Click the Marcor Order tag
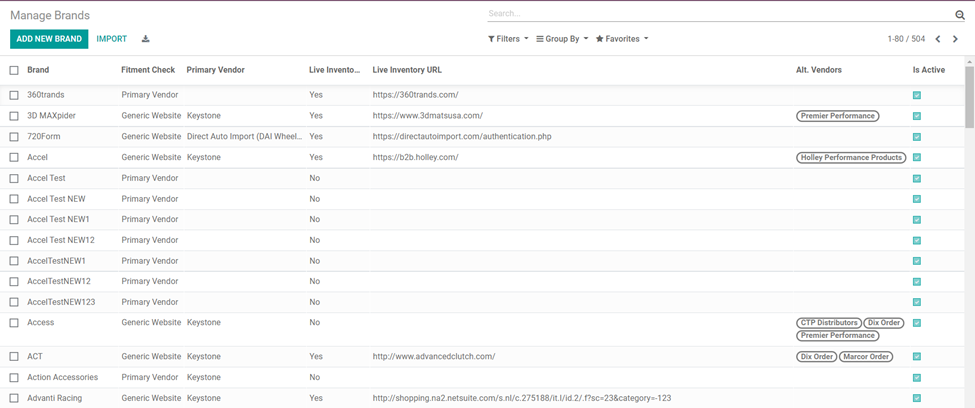This screenshot has height=408, width=975. click(866, 356)
